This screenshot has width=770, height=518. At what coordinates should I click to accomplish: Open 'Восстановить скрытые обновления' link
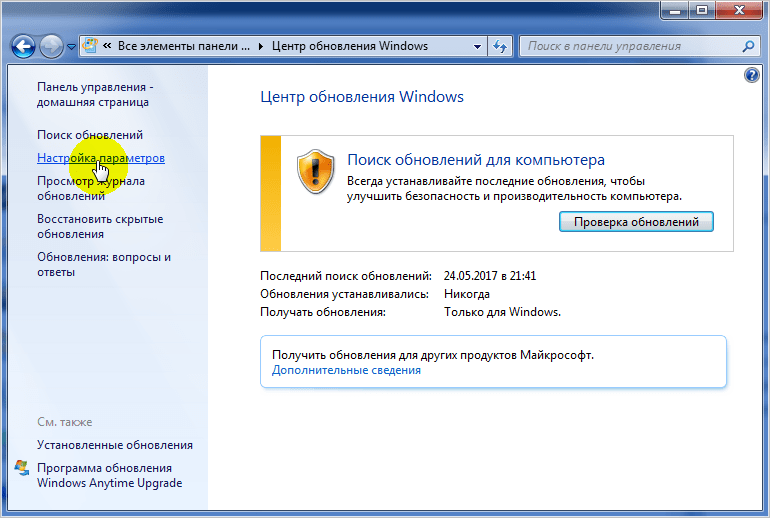(100, 226)
